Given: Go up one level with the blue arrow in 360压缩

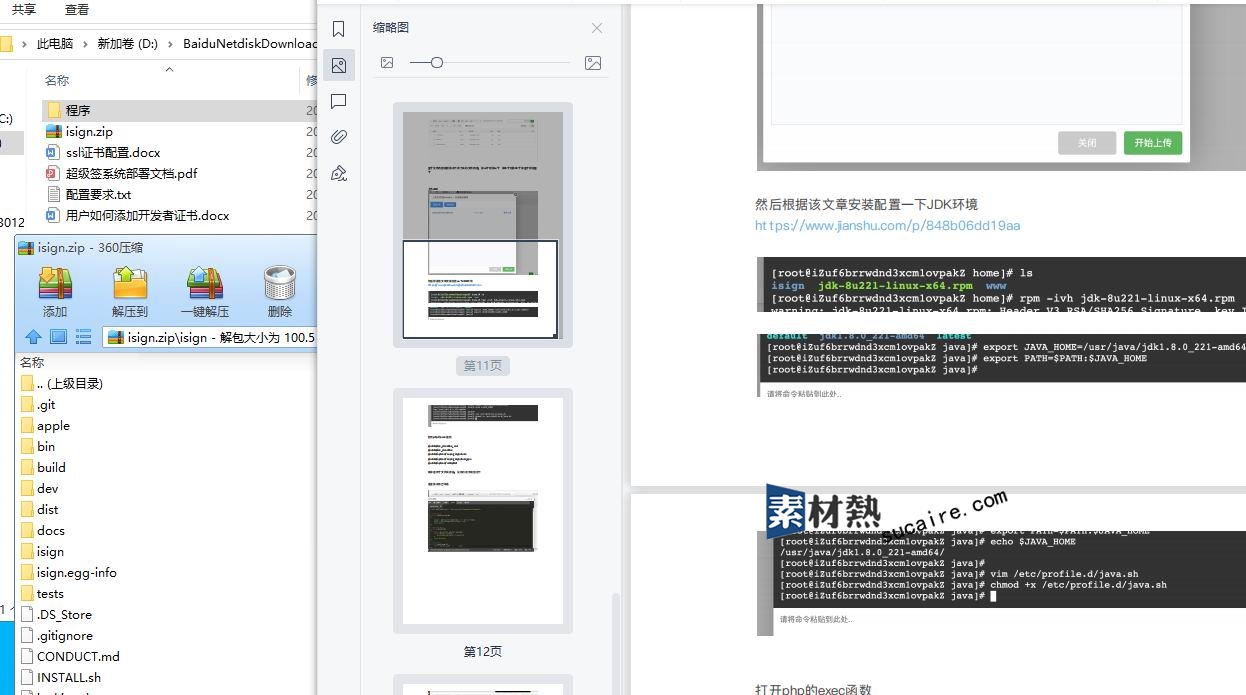Looking at the screenshot, I should [33, 337].
